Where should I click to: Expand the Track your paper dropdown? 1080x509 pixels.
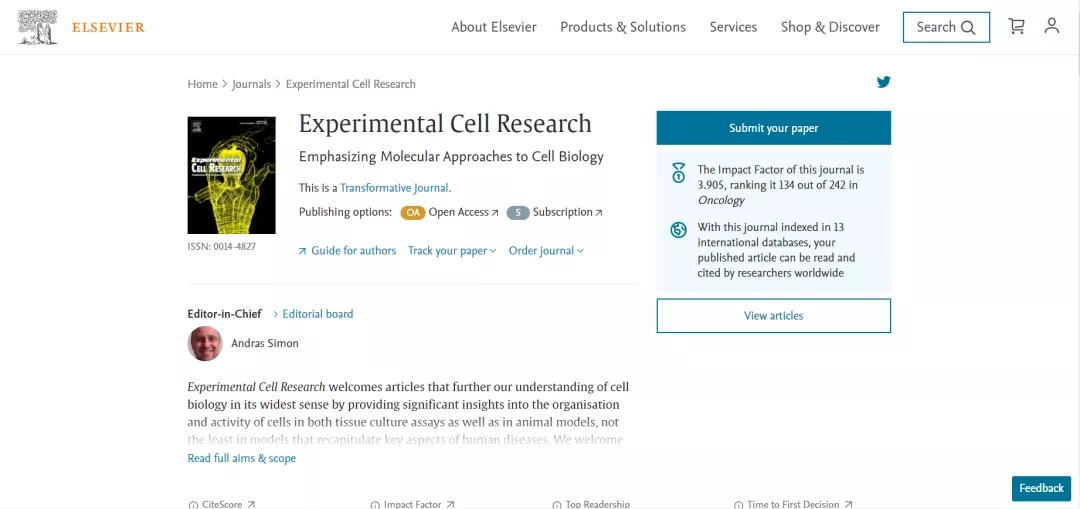[x=452, y=251]
